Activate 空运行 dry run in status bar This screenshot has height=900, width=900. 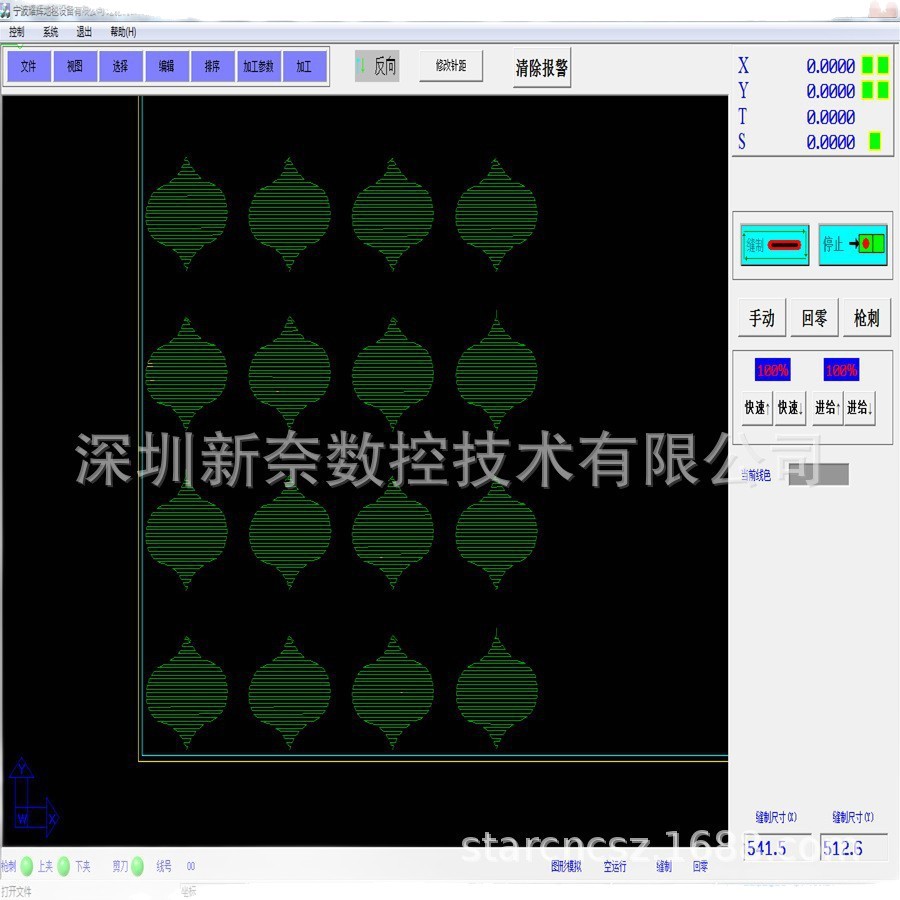click(x=615, y=867)
